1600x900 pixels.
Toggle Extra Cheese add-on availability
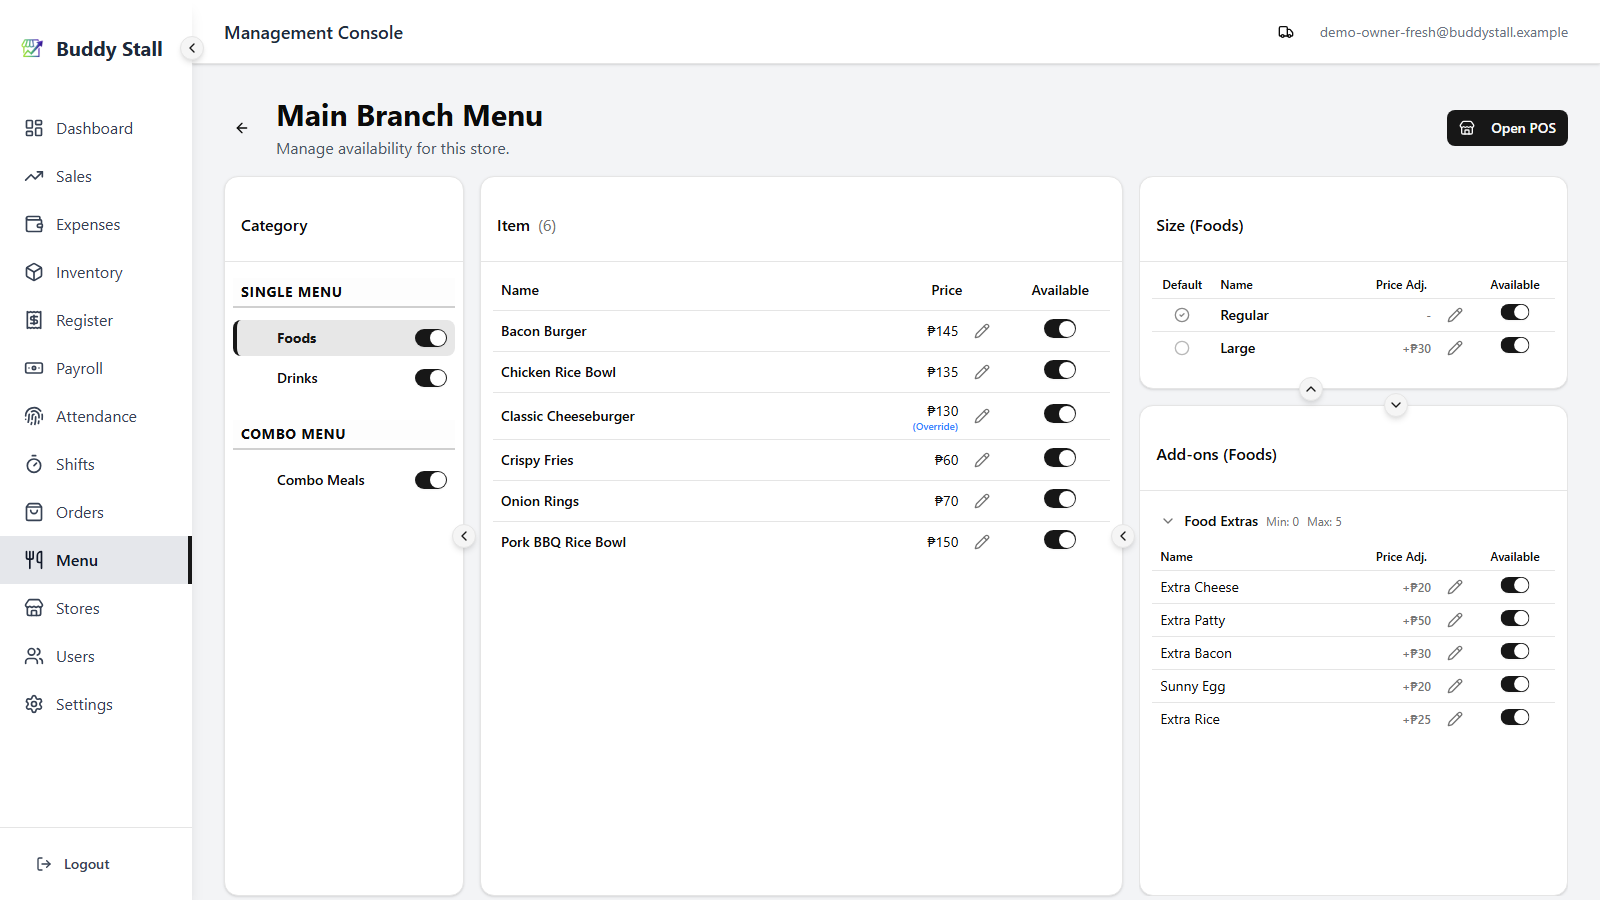[x=1515, y=585]
